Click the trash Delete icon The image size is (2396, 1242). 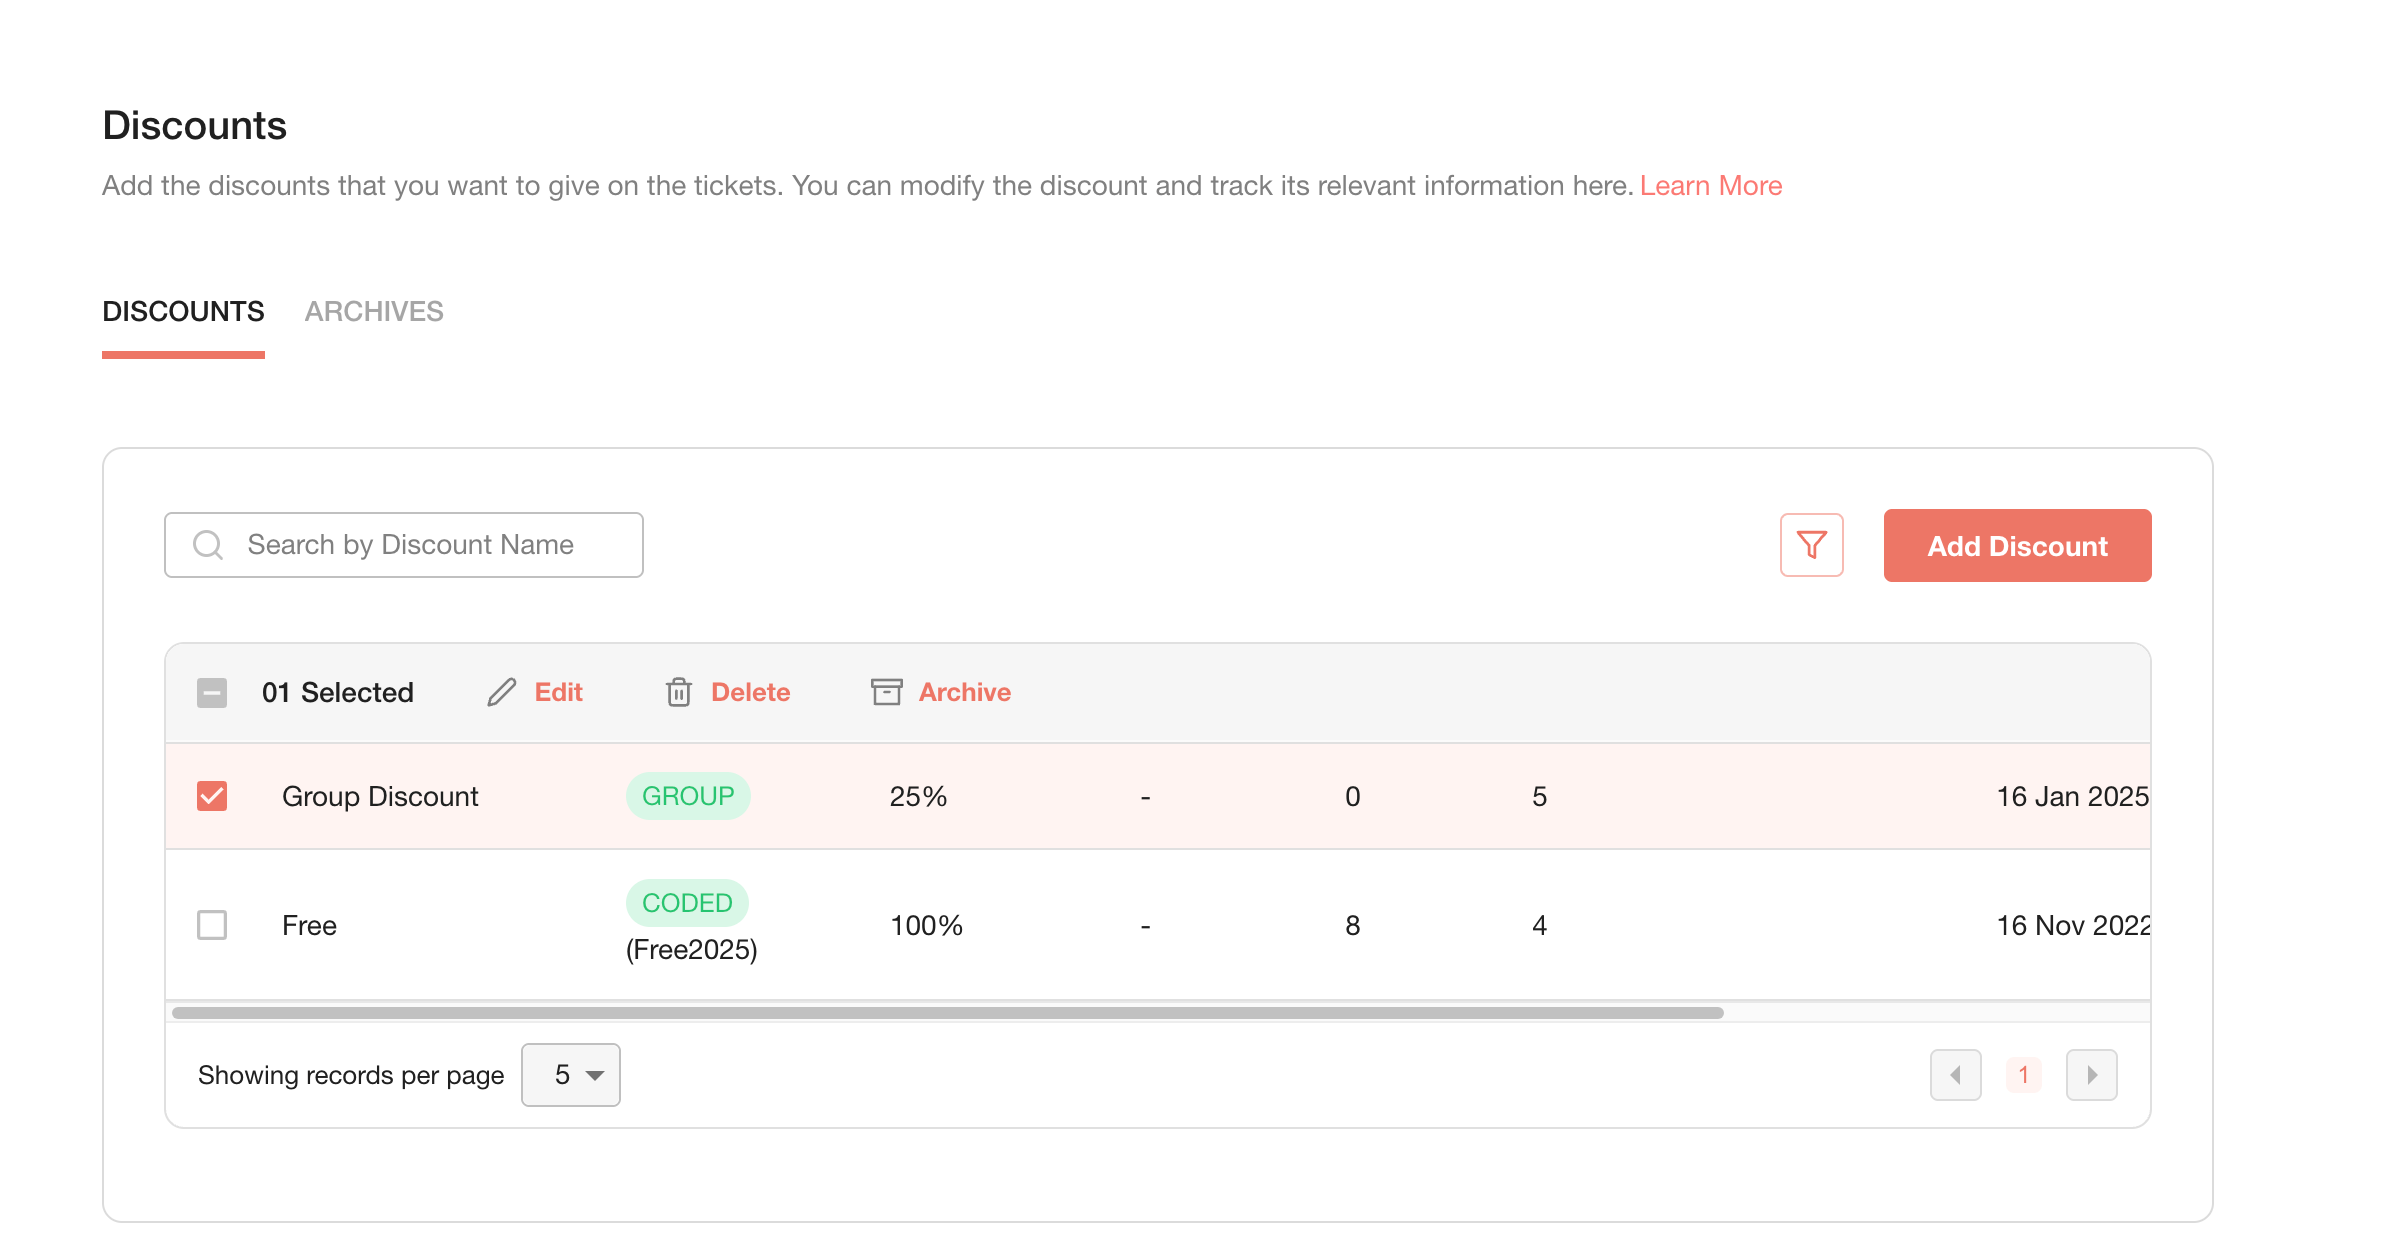point(679,692)
